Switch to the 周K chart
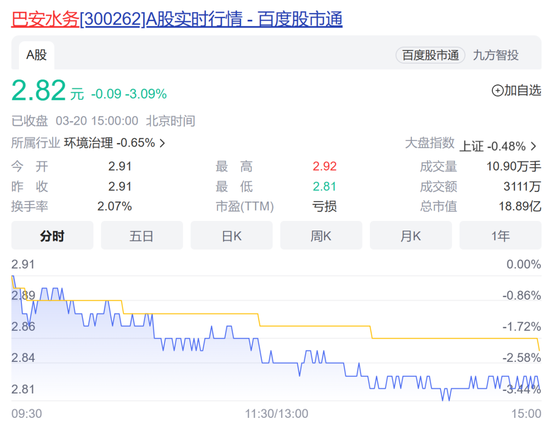This screenshot has width=550, height=425. (x=321, y=235)
